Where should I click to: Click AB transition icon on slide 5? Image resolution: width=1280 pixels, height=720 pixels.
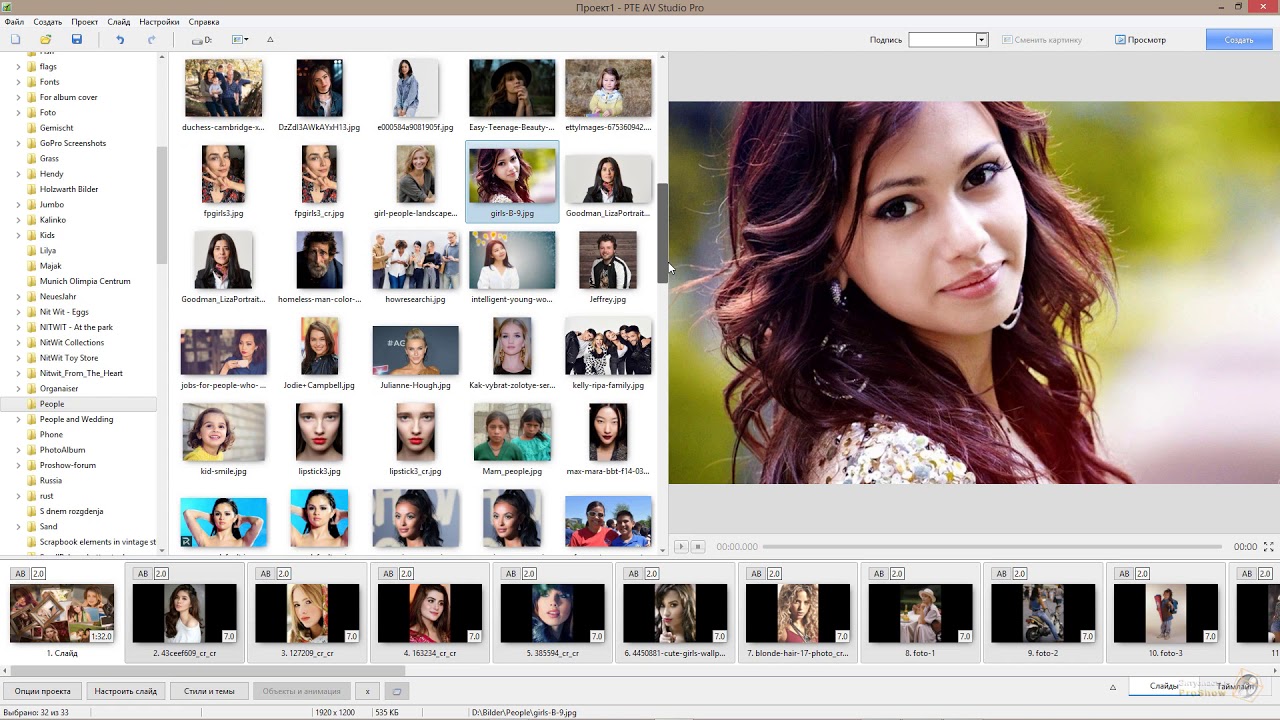511,574
